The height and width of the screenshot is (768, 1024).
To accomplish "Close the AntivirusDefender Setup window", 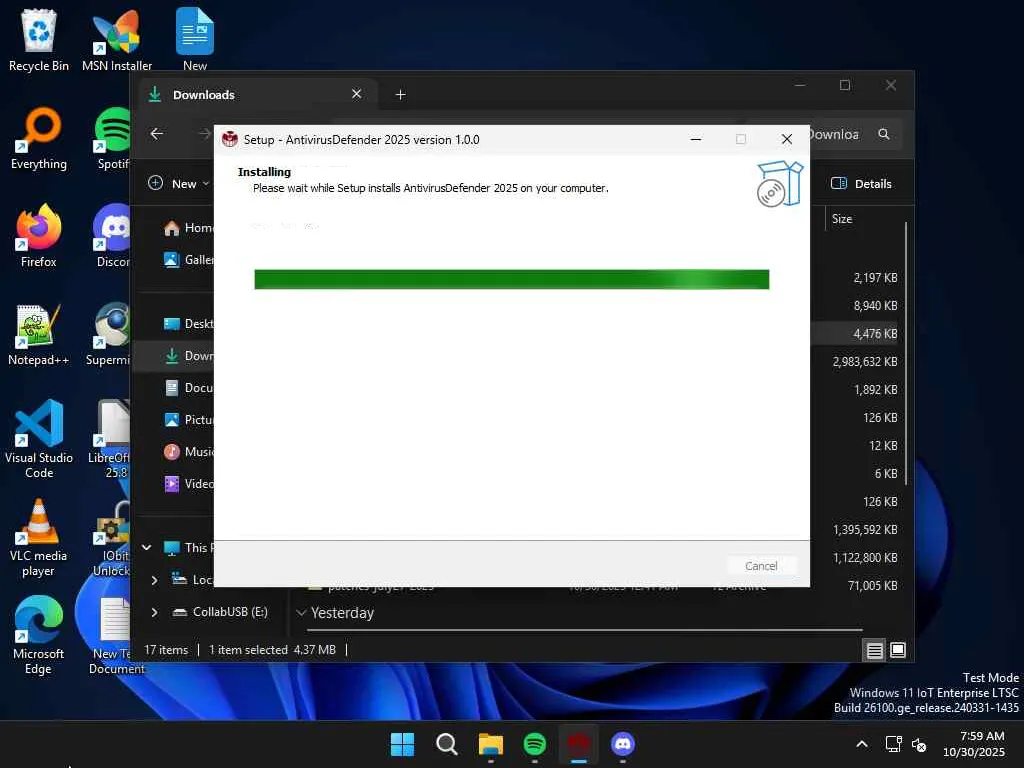I will [787, 139].
